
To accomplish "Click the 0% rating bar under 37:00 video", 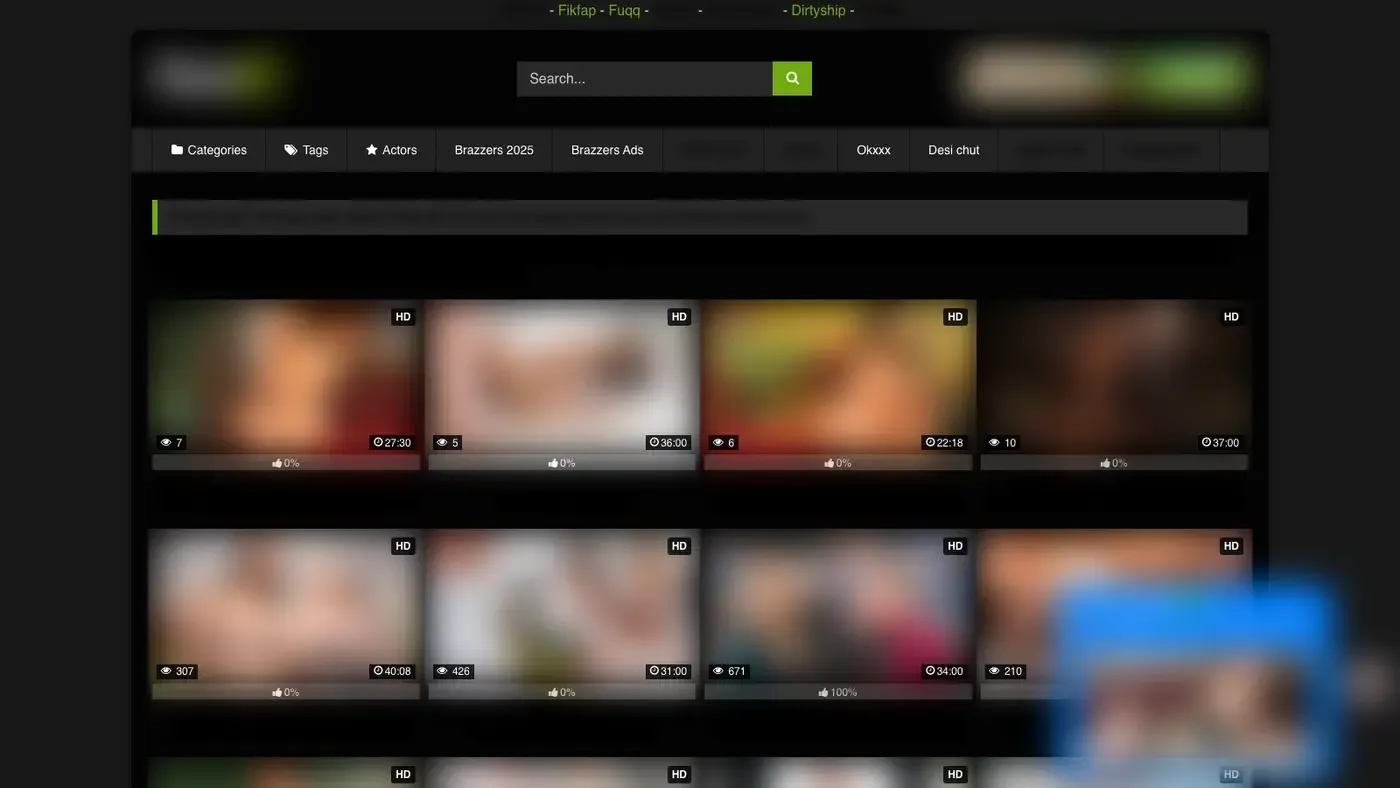I will pos(1114,463).
